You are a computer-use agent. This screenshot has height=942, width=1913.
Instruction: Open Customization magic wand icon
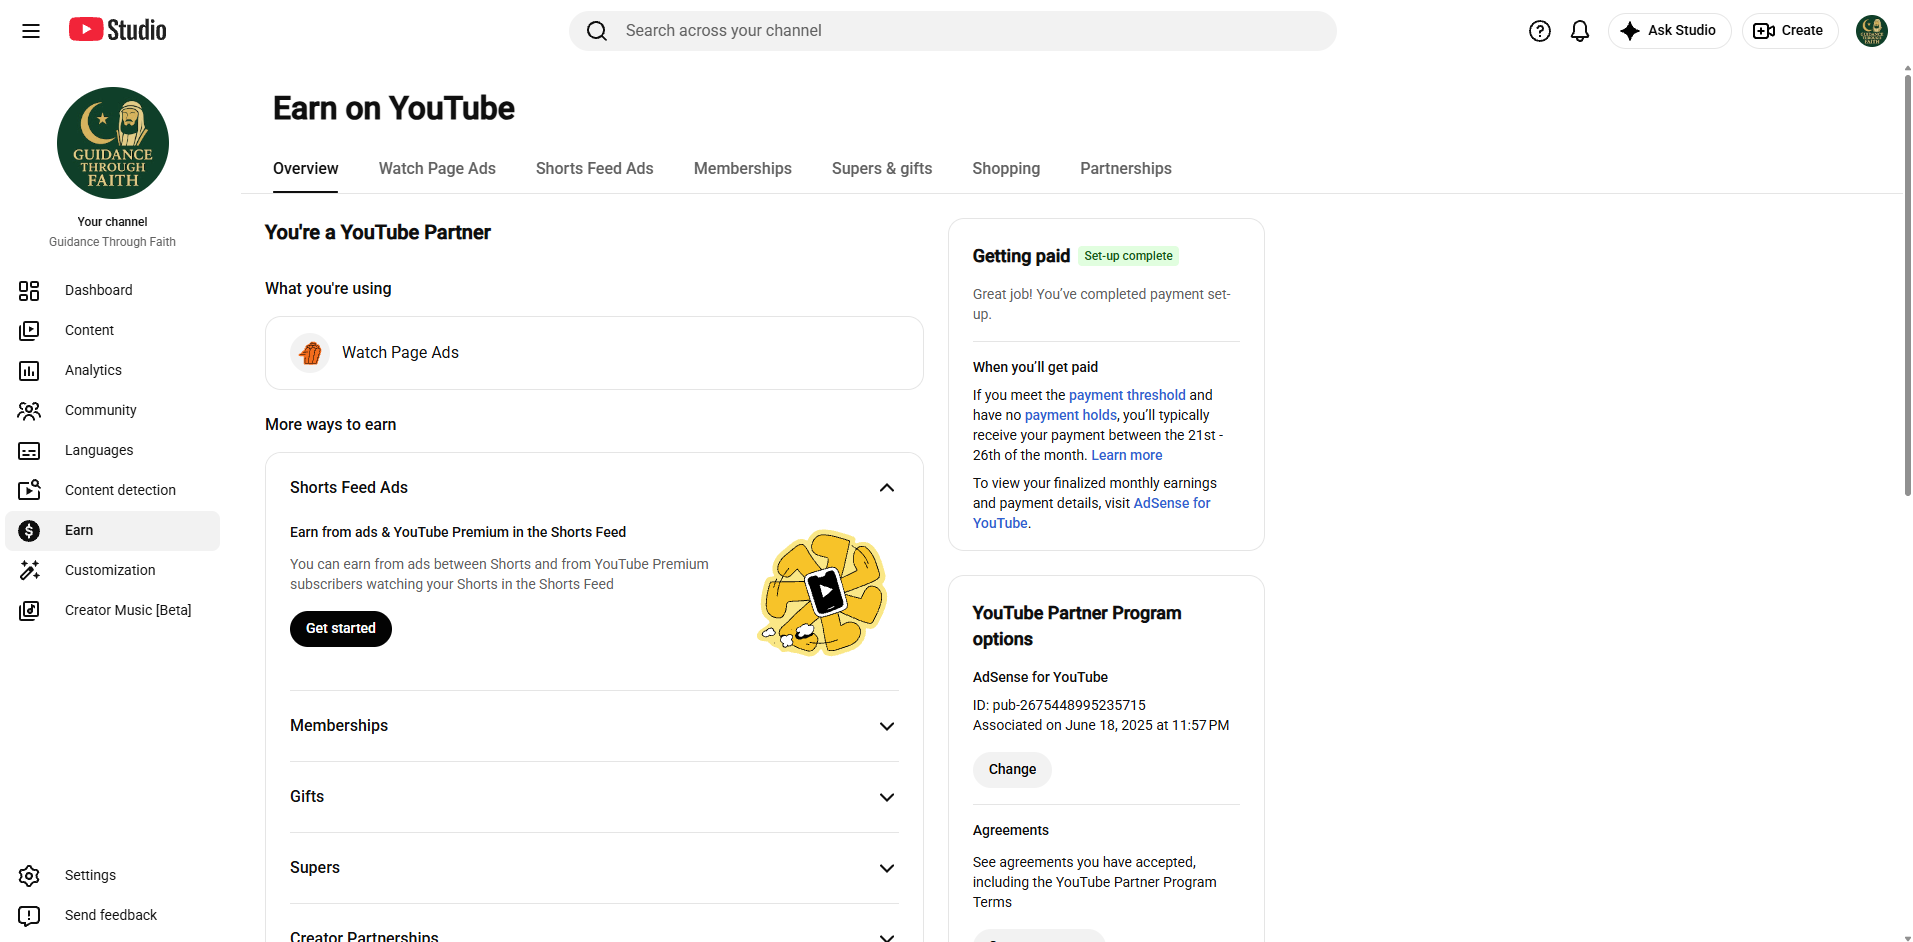(29, 570)
